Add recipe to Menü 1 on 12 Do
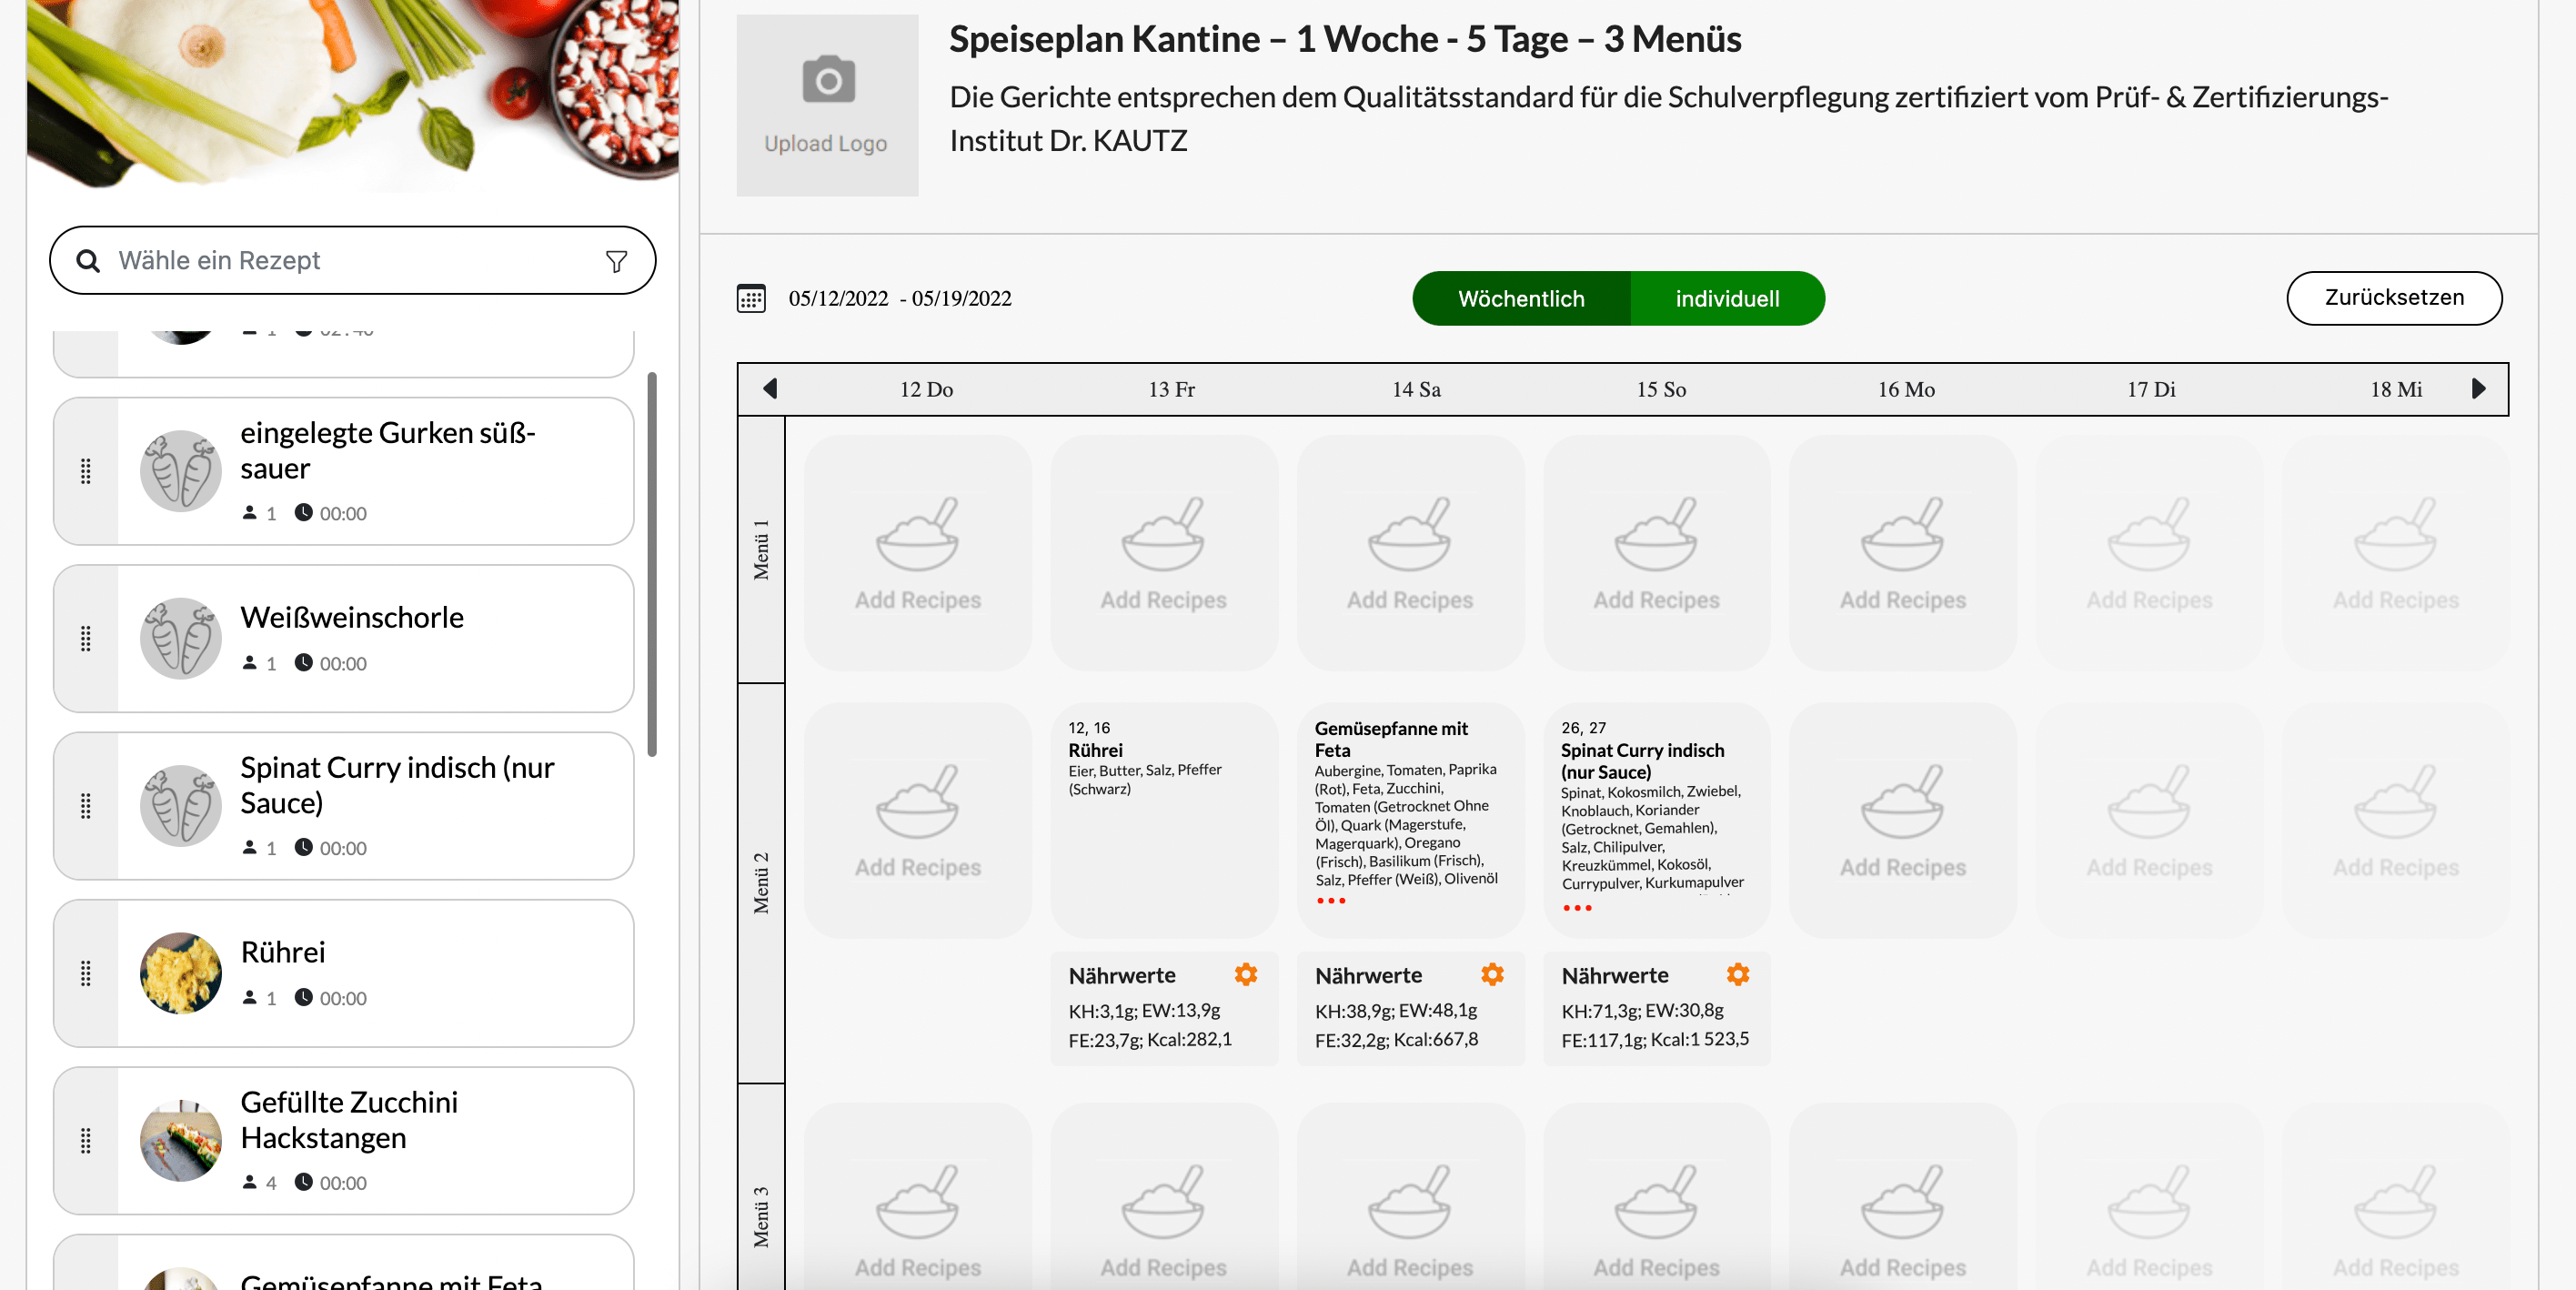2576x1290 pixels. click(x=918, y=553)
